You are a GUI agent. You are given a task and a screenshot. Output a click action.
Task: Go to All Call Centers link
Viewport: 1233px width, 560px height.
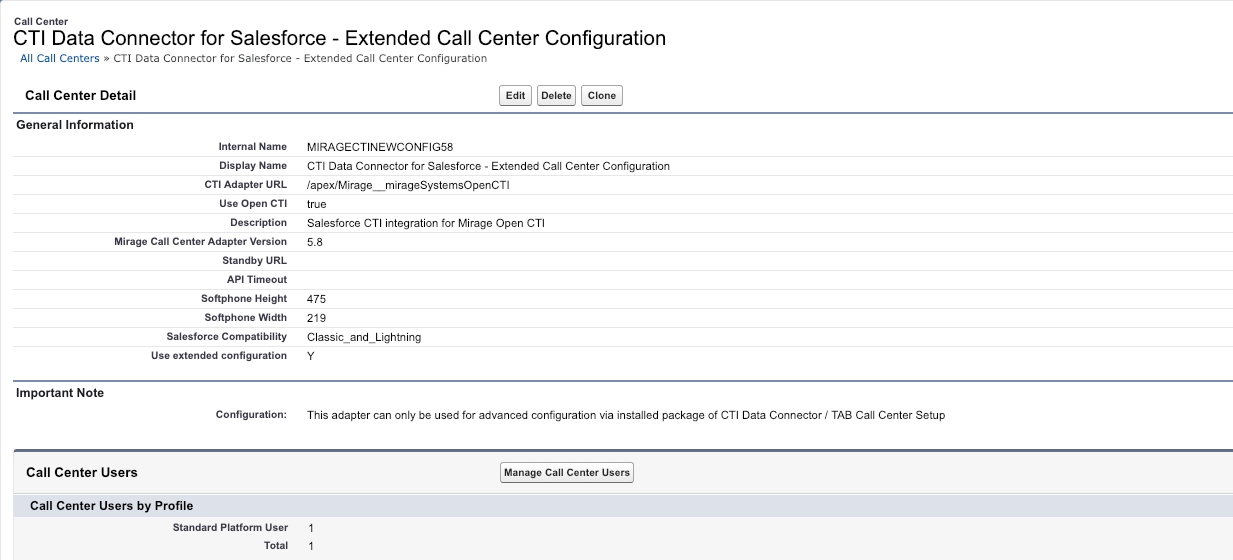point(60,59)
